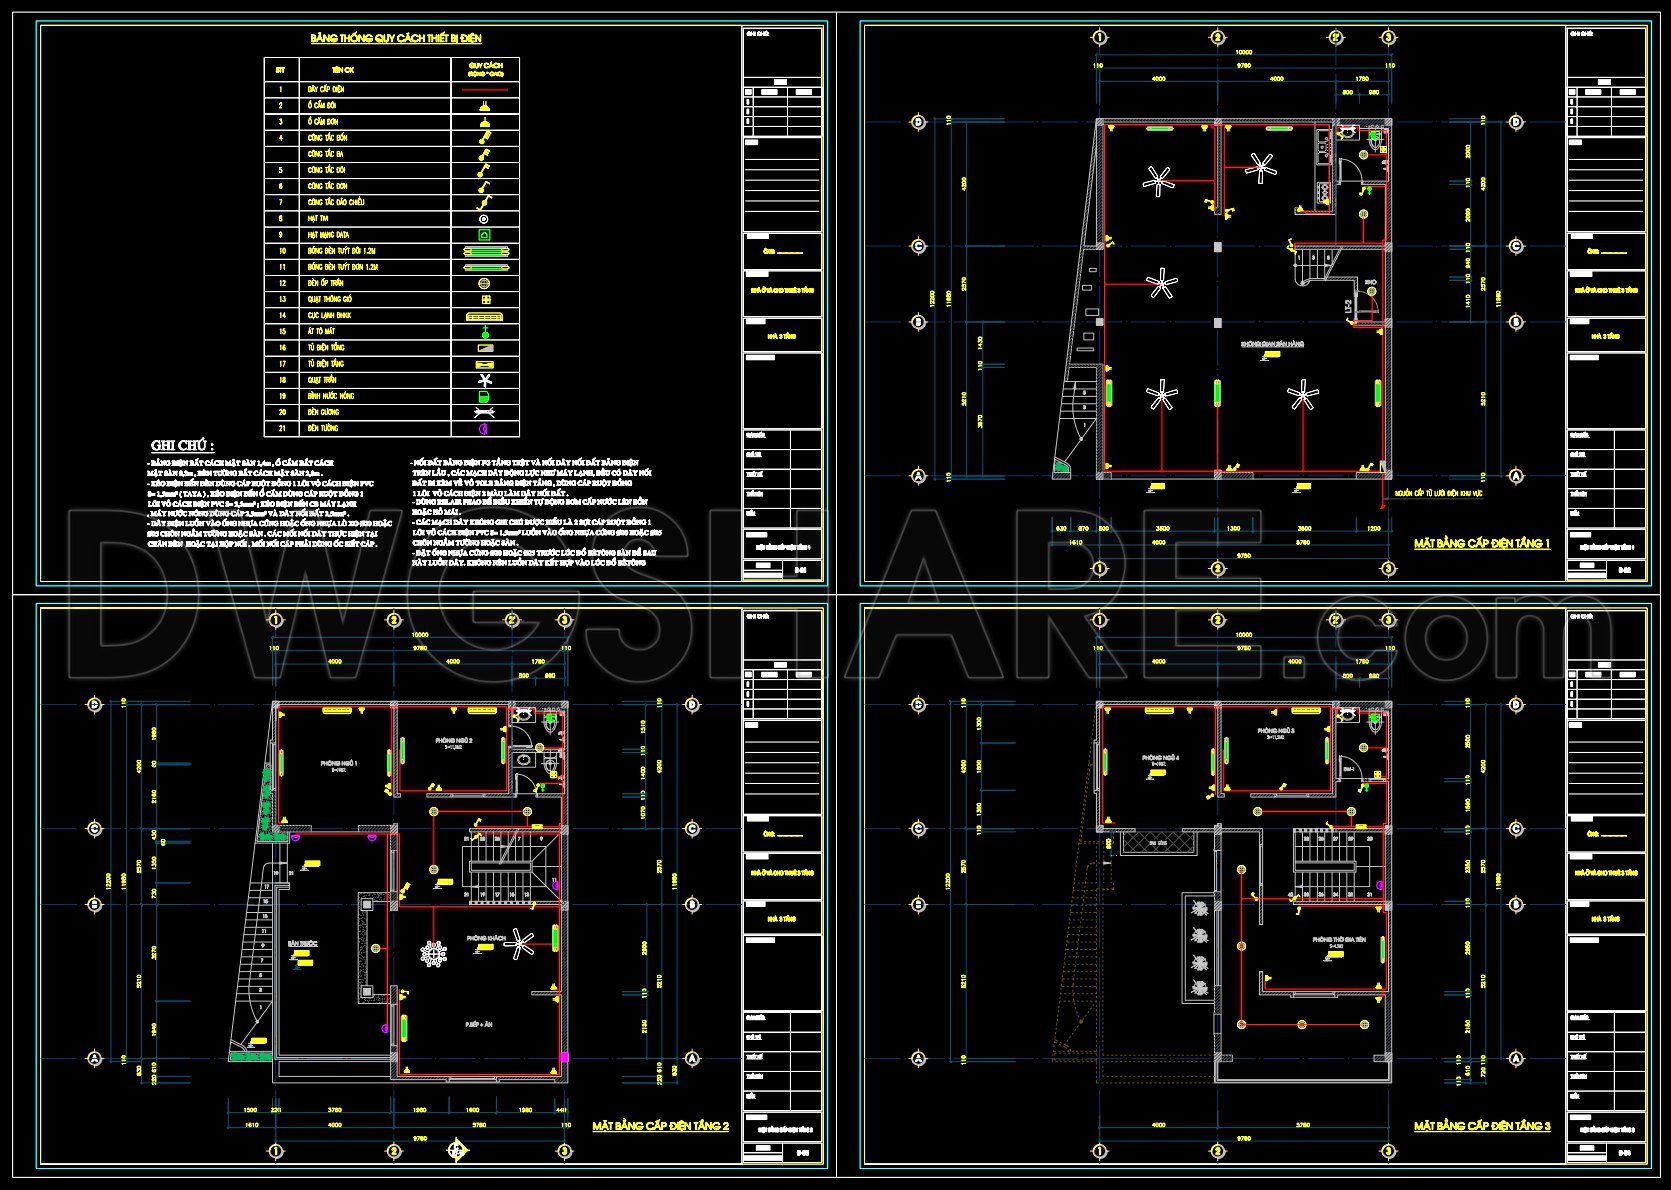Select the title MẶT BẰNG CẤP ĐIỆN TẦNG 2
Screen dimensions: 1671x1190
(661, 1126)
